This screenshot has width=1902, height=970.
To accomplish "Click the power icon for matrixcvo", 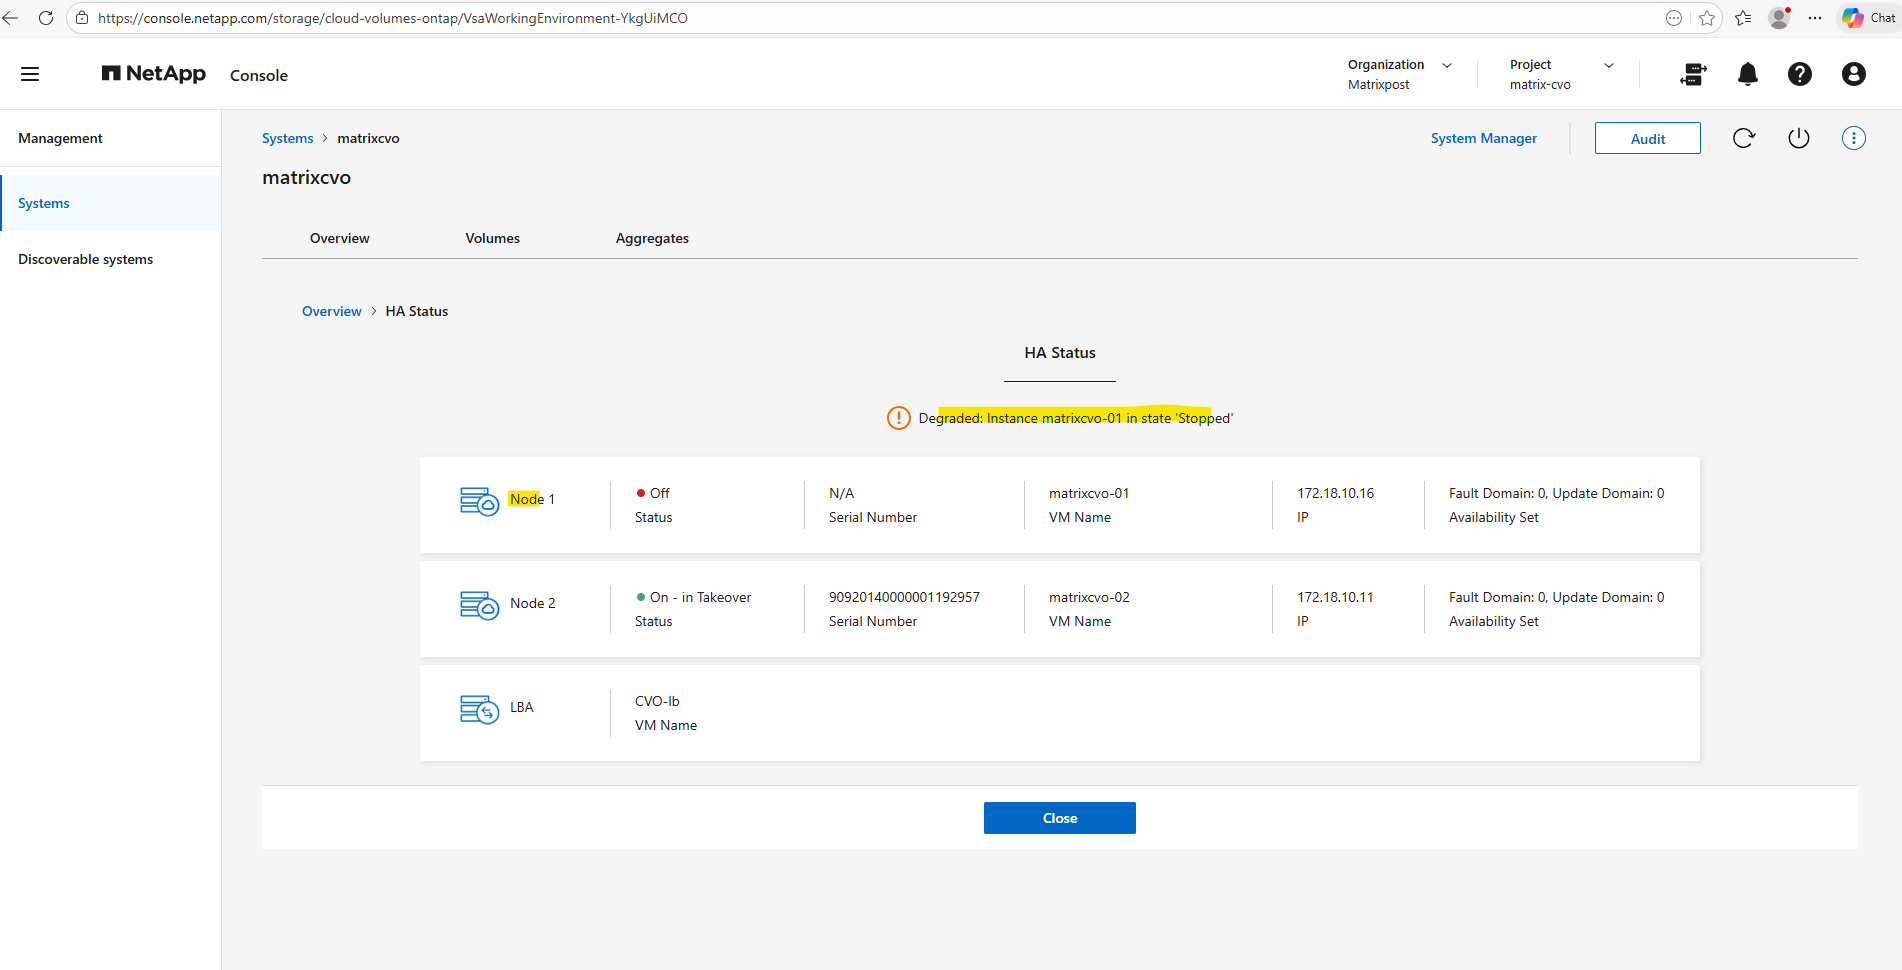I will pyautogui.click(x=1798, y=138).
